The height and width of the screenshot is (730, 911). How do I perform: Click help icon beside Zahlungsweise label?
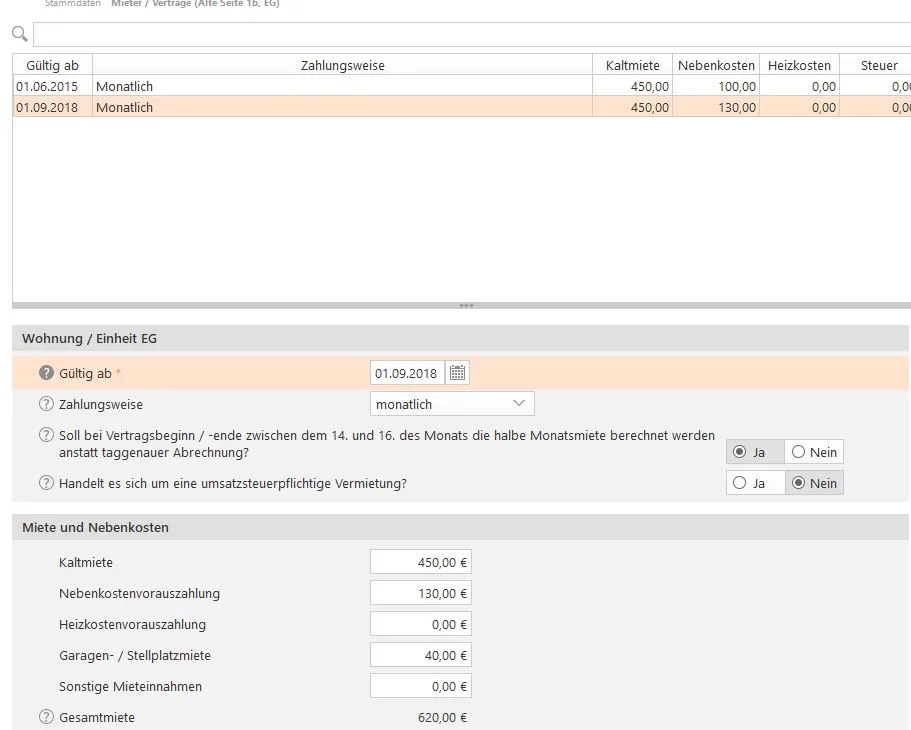coord(46,405)
